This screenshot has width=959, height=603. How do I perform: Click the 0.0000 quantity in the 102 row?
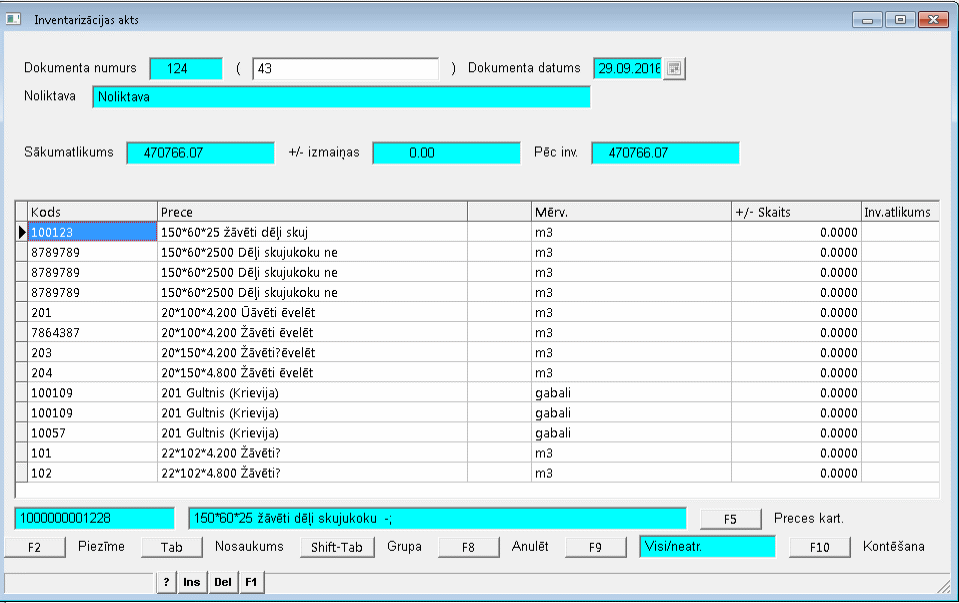[x=796, y=473]
